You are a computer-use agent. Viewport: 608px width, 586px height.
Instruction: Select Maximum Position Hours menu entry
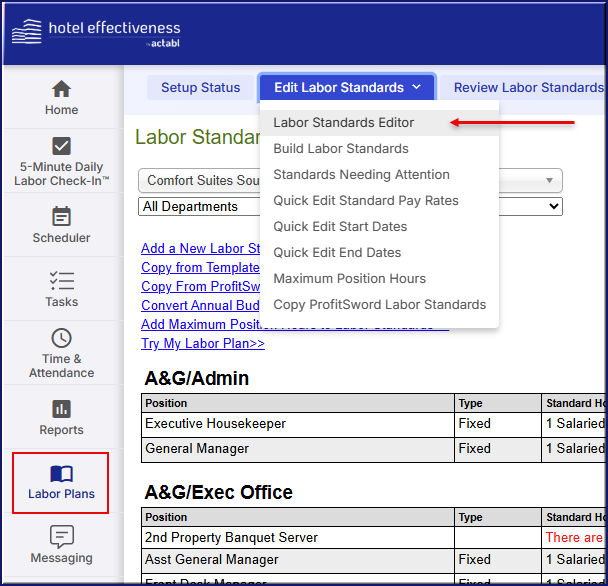click(x=349, y=279)
